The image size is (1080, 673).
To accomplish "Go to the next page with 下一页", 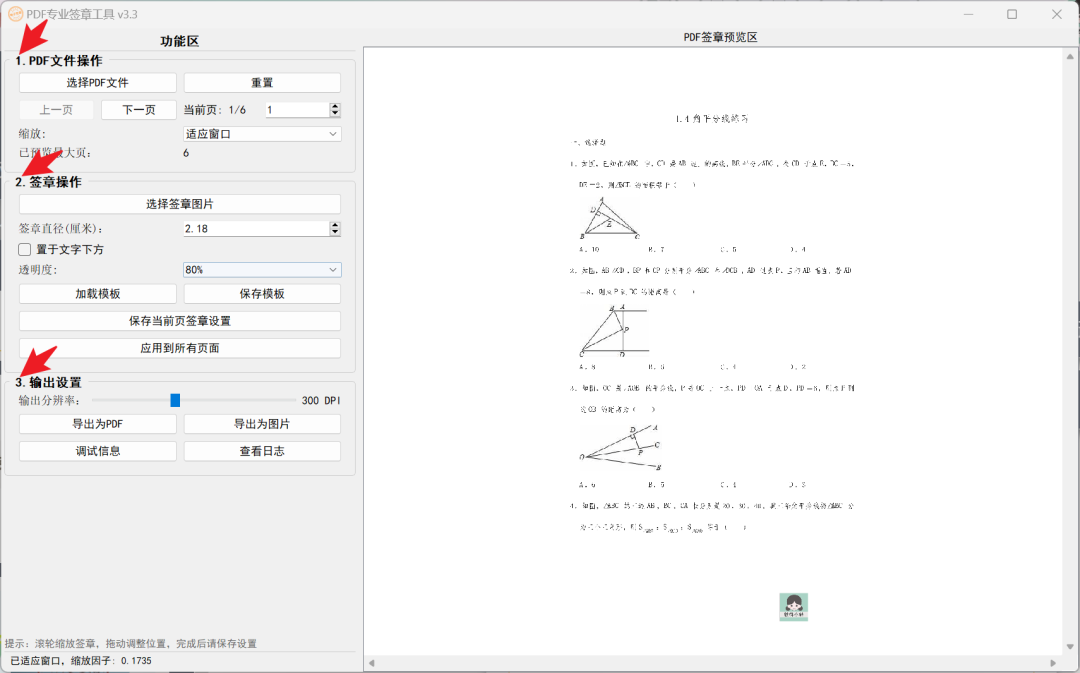I will (x=139, y=109).
